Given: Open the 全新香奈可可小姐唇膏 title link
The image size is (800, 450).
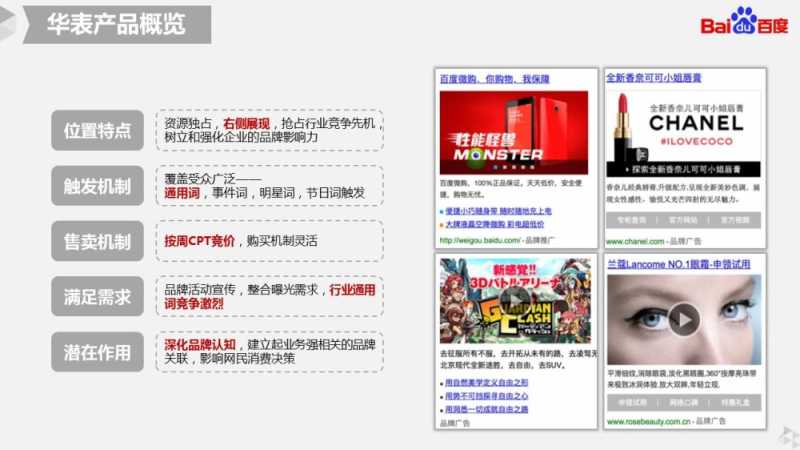Looking at the screenshot, I should 654,78.
